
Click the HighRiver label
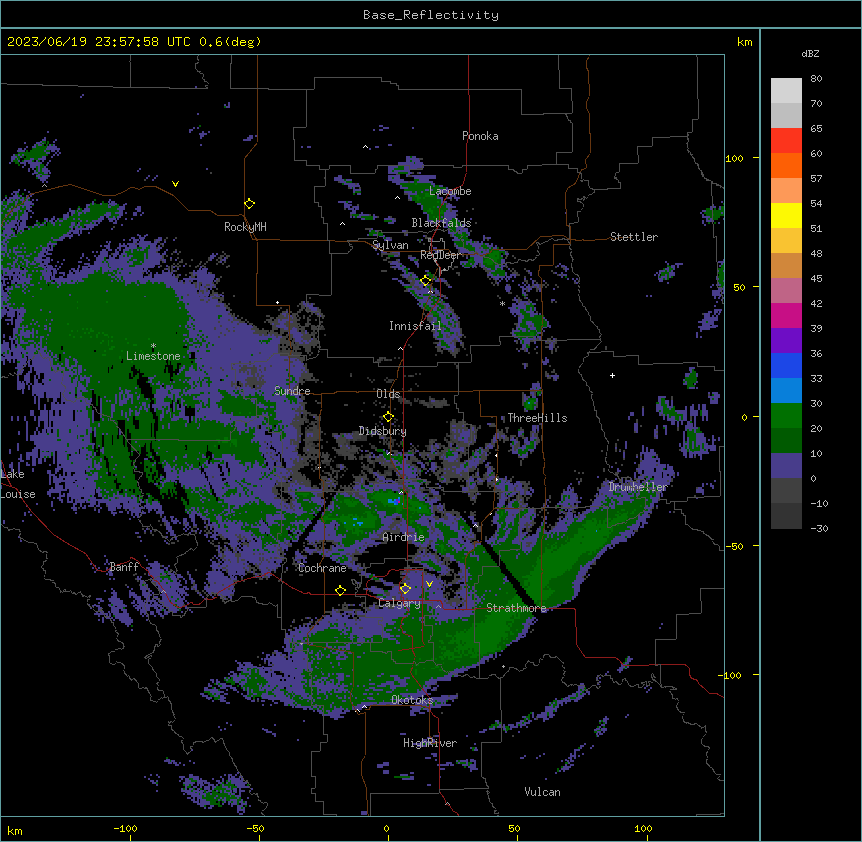coord(430,743)
